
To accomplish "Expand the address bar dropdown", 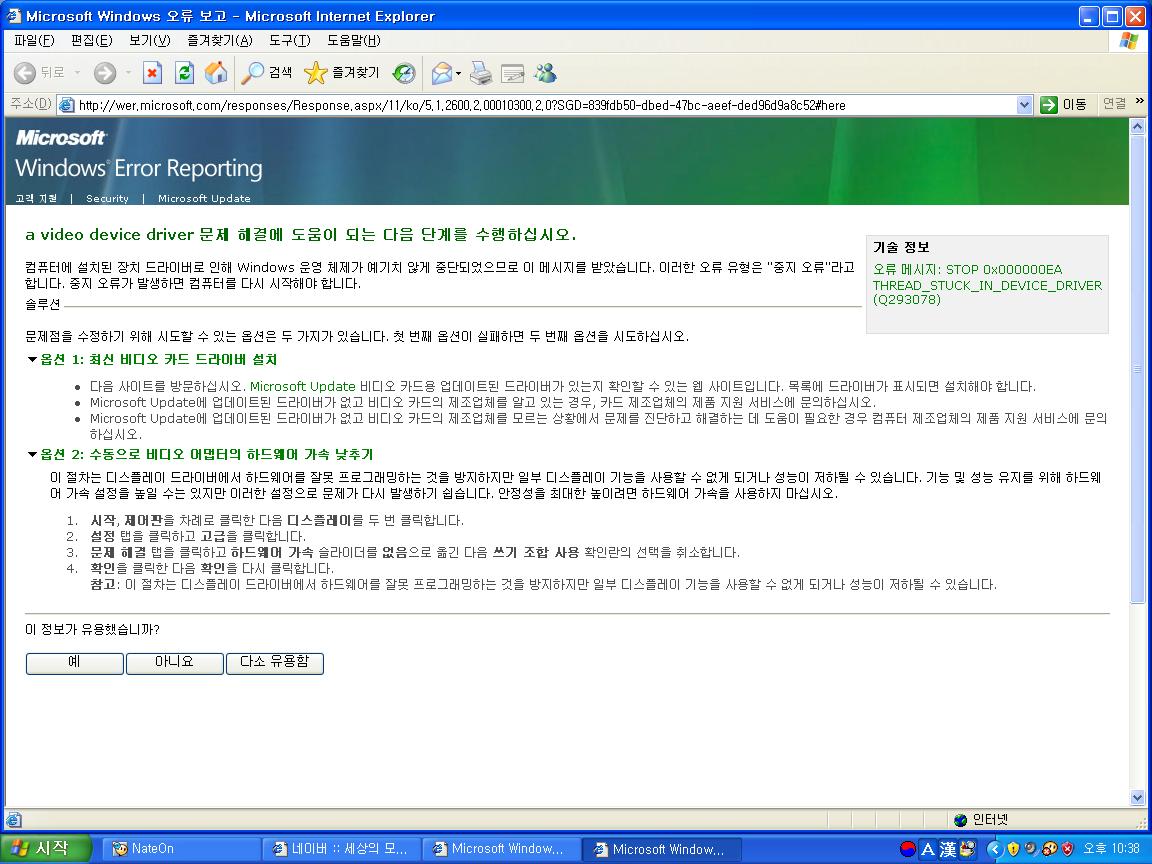I will 1025,105.
